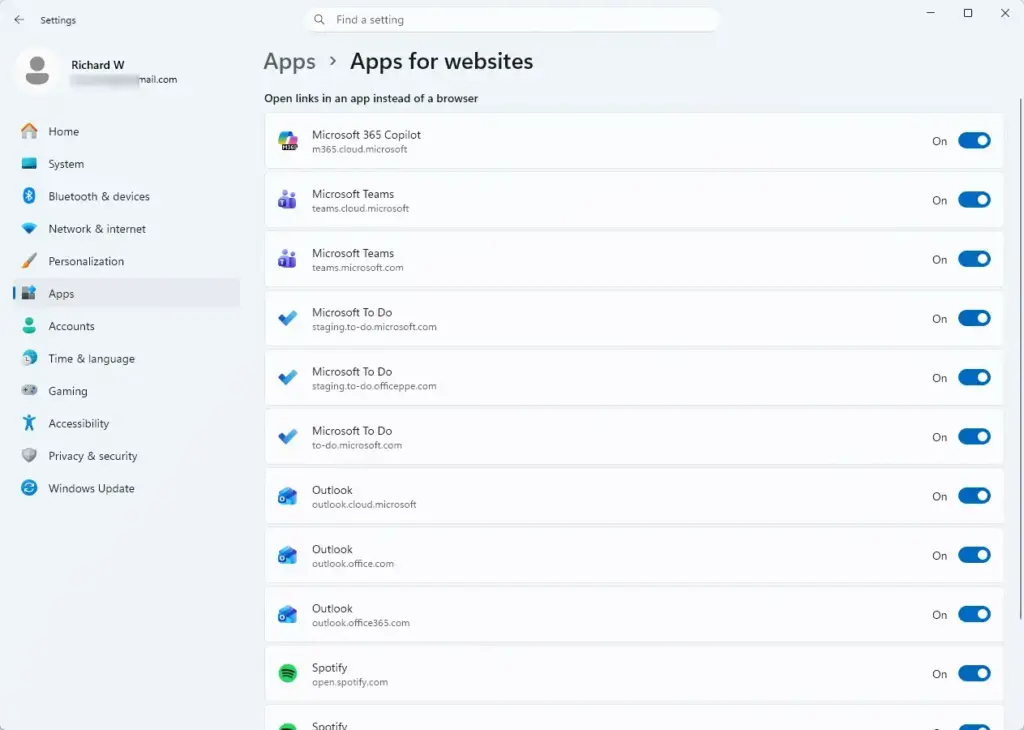This screenshot has width=1024, height=730.
Task: Click To Do icon for staging.to-do.officeppe.com
Action: [x=287, y=377]
